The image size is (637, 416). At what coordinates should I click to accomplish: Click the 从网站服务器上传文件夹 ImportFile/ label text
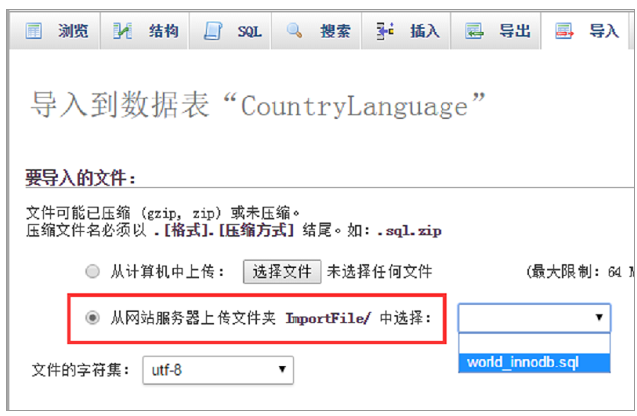click(x=270, y=318)
